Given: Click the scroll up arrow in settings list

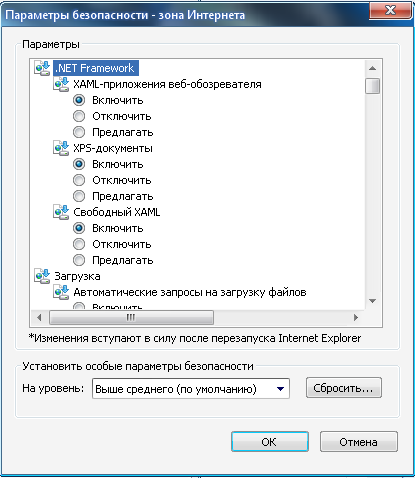Looking at the screenshot, I should coord(373,68).
